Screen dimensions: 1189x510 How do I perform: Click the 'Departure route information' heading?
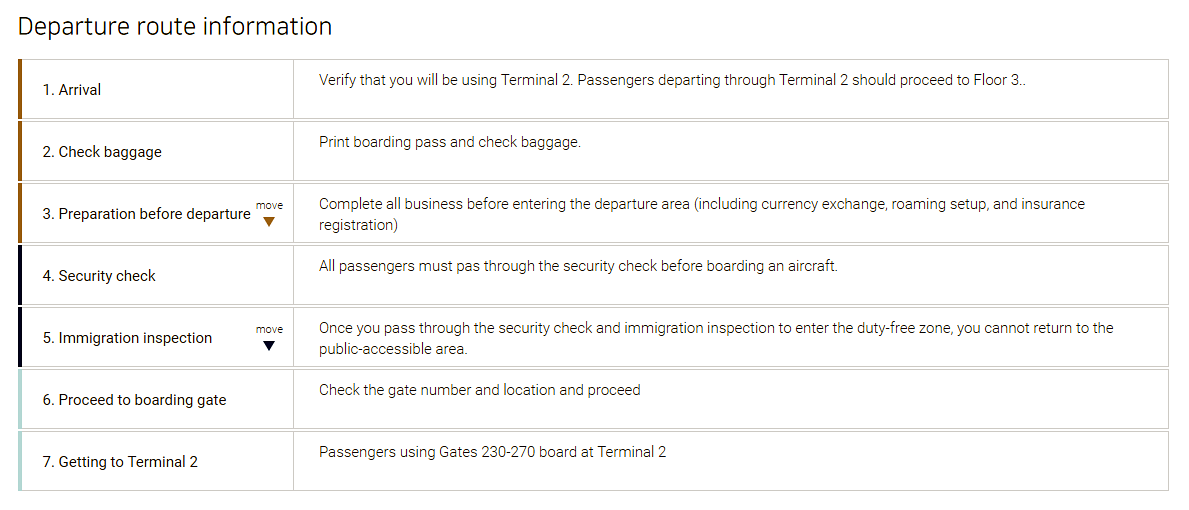click(x=175, y=27)
